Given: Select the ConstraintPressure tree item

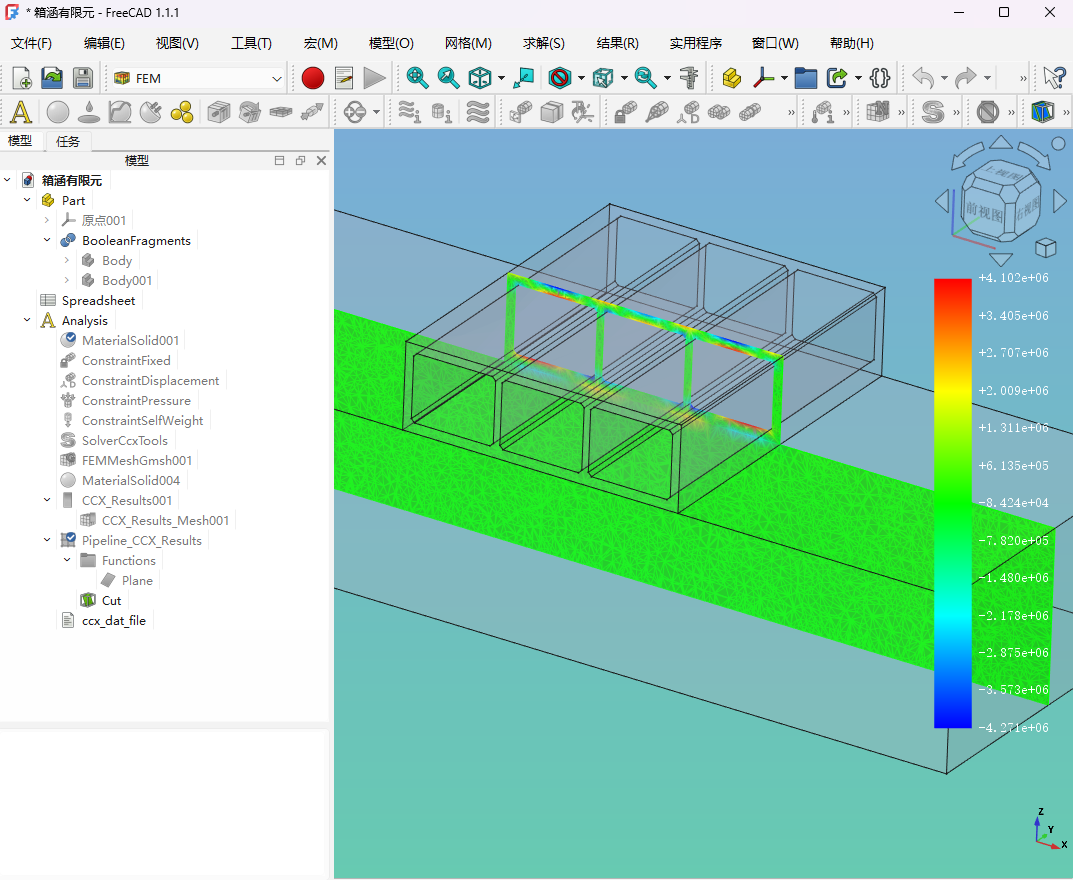Looking at the screenshot, I should click(136, 400).
